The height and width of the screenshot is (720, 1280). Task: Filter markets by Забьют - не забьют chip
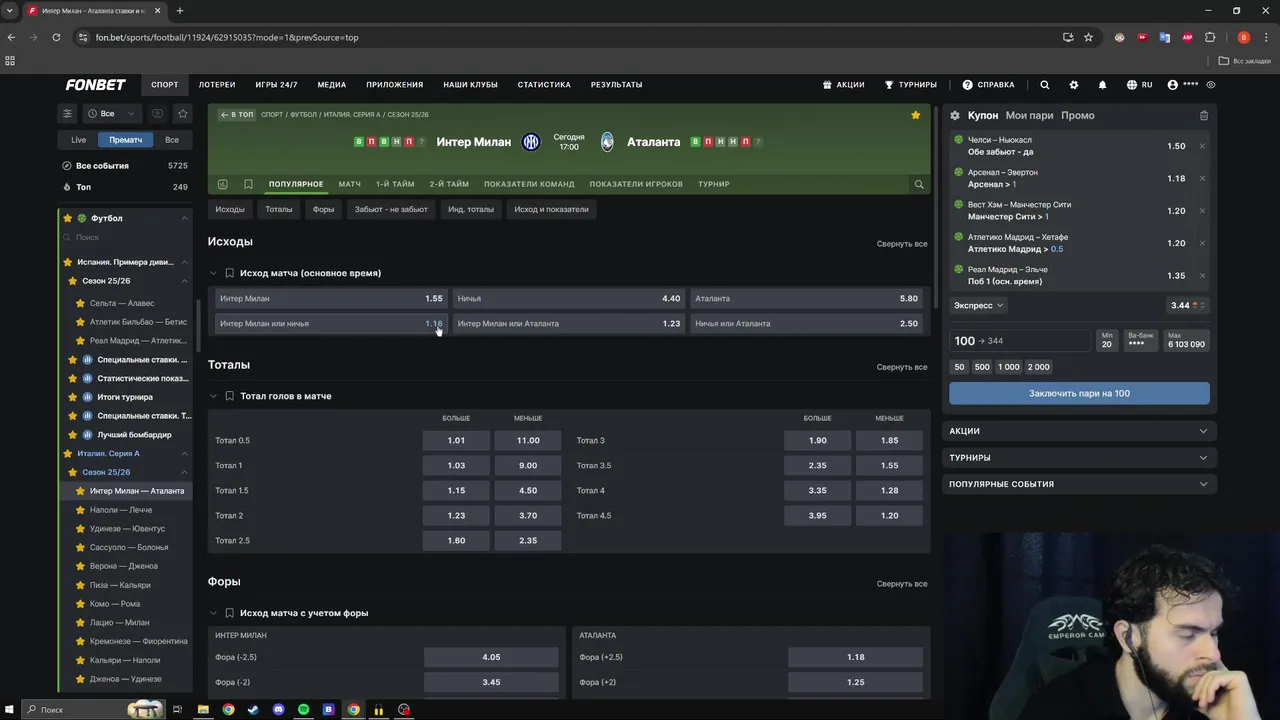(x=391, y=209)
